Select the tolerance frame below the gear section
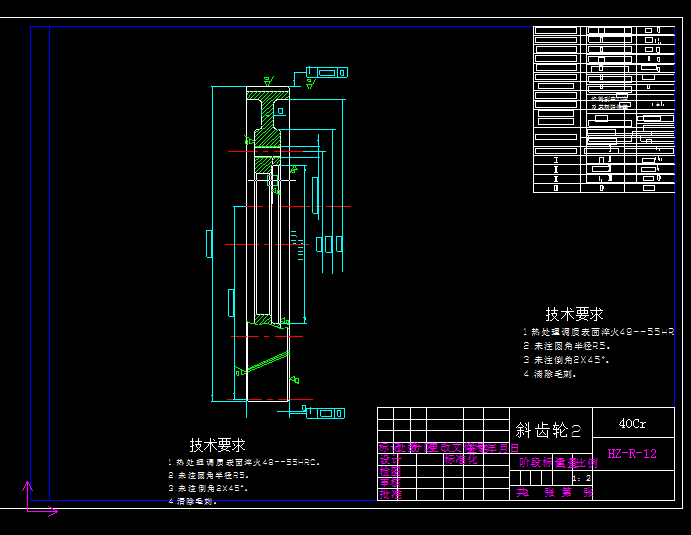 (x=325, y=413)
